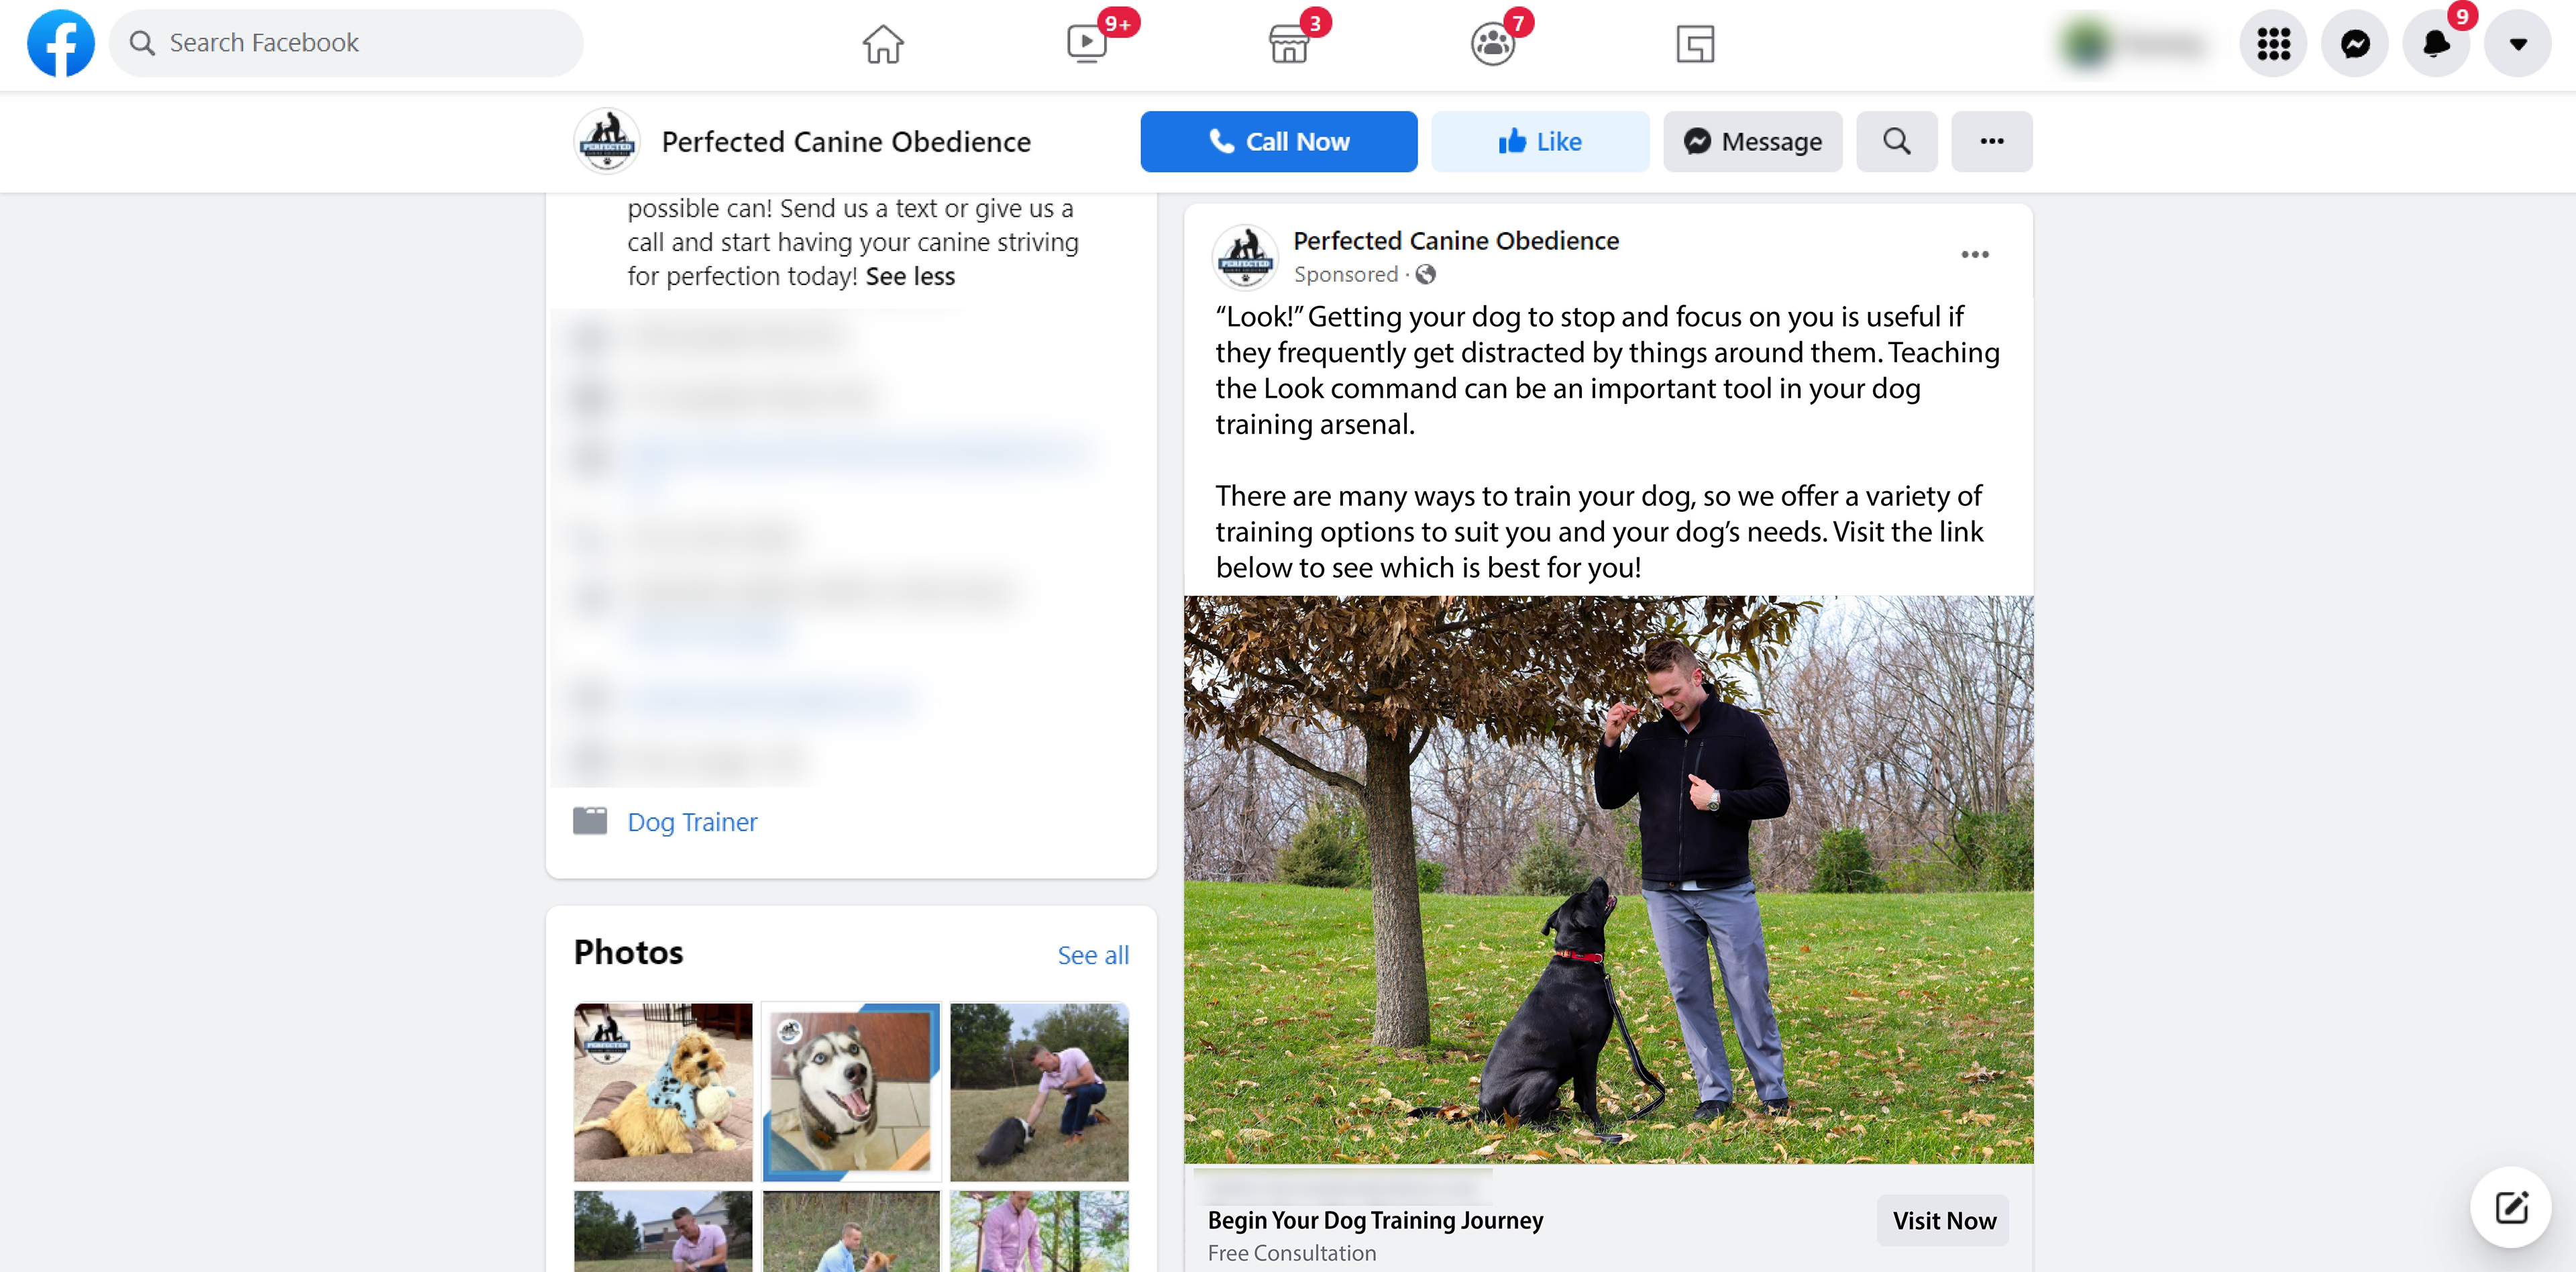Open the Watch videos tab
The image size is (2576, 1272).
click(1087, 44)
